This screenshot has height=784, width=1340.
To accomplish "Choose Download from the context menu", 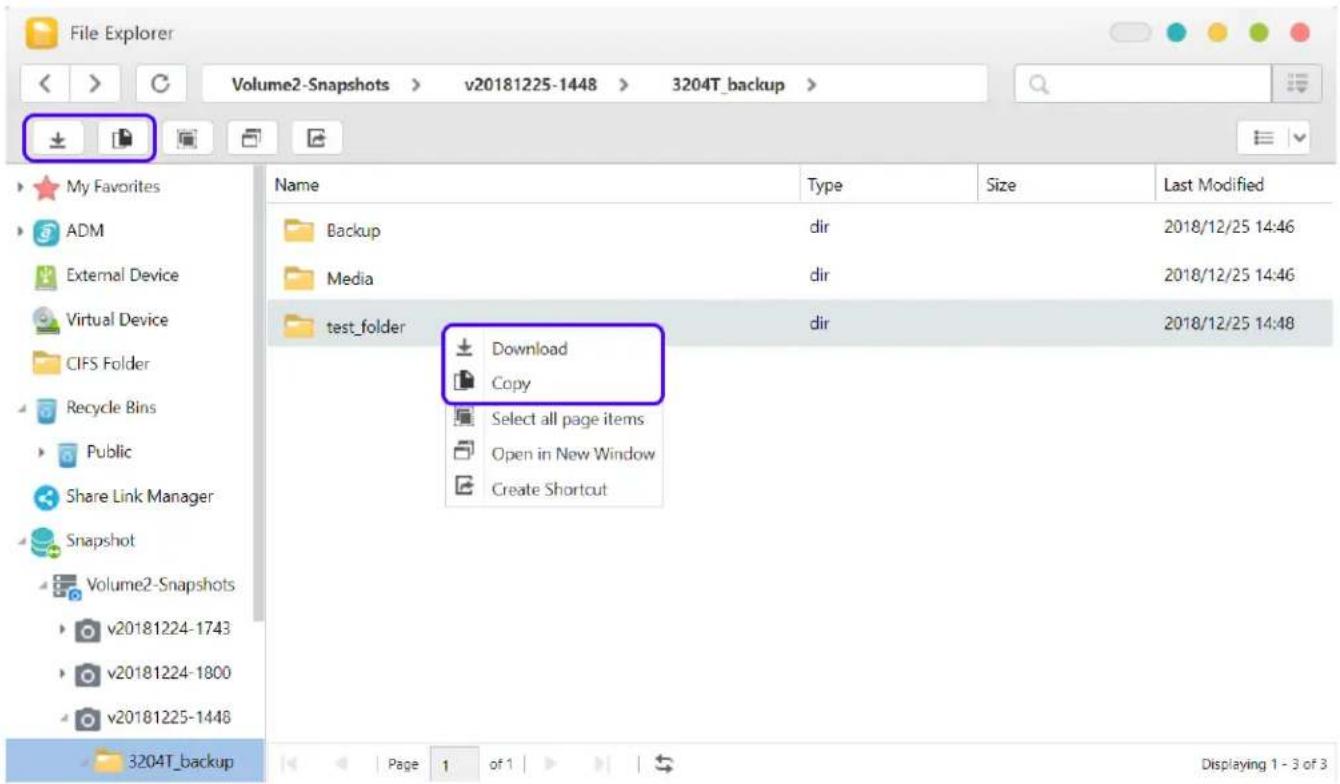I will click(x=554, y=349).
